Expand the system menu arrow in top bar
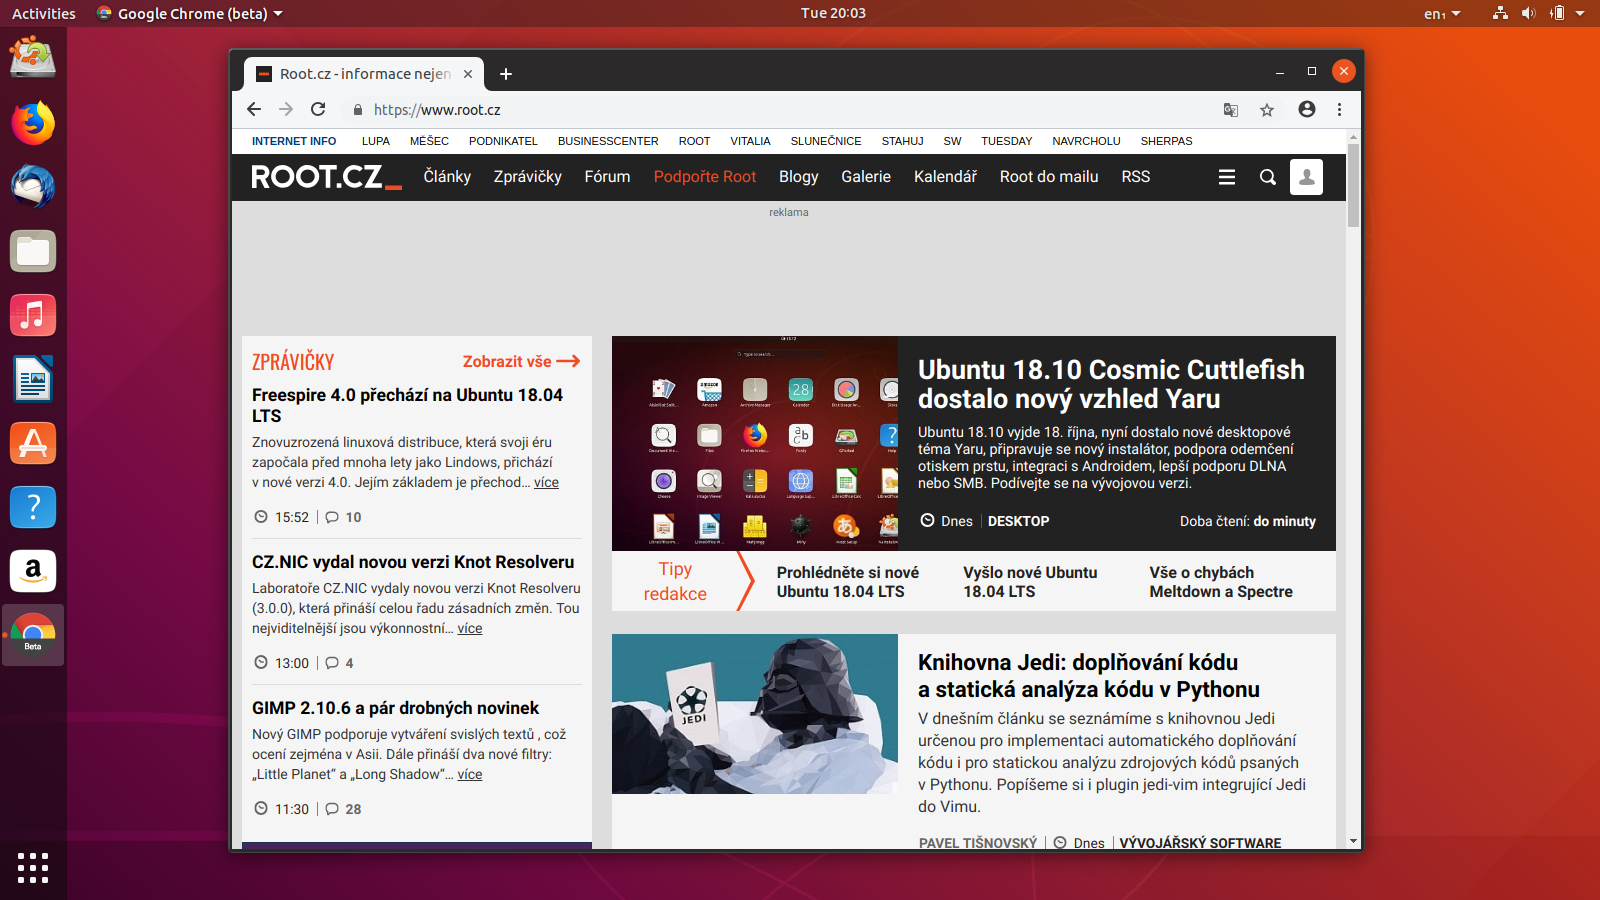 pos(1580,13)
